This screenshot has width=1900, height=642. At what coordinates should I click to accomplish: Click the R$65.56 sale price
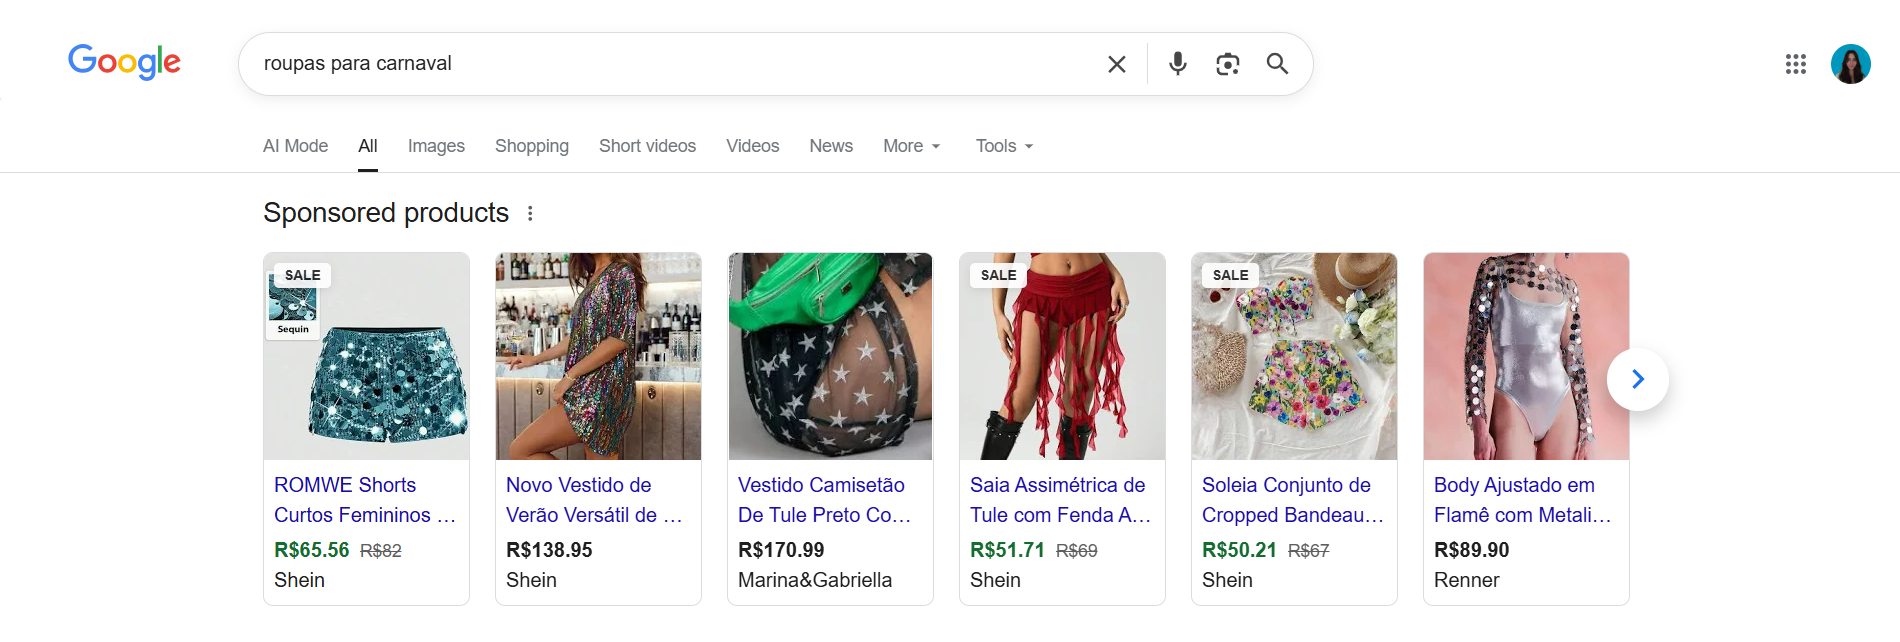(x=312, y=550)
